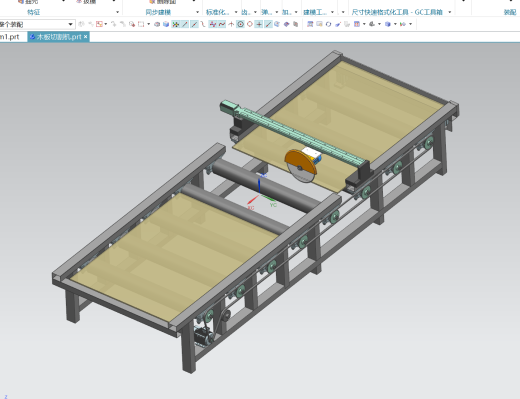Click the 同步建模 group label
520x399 pixels.
tap(158, 12)
